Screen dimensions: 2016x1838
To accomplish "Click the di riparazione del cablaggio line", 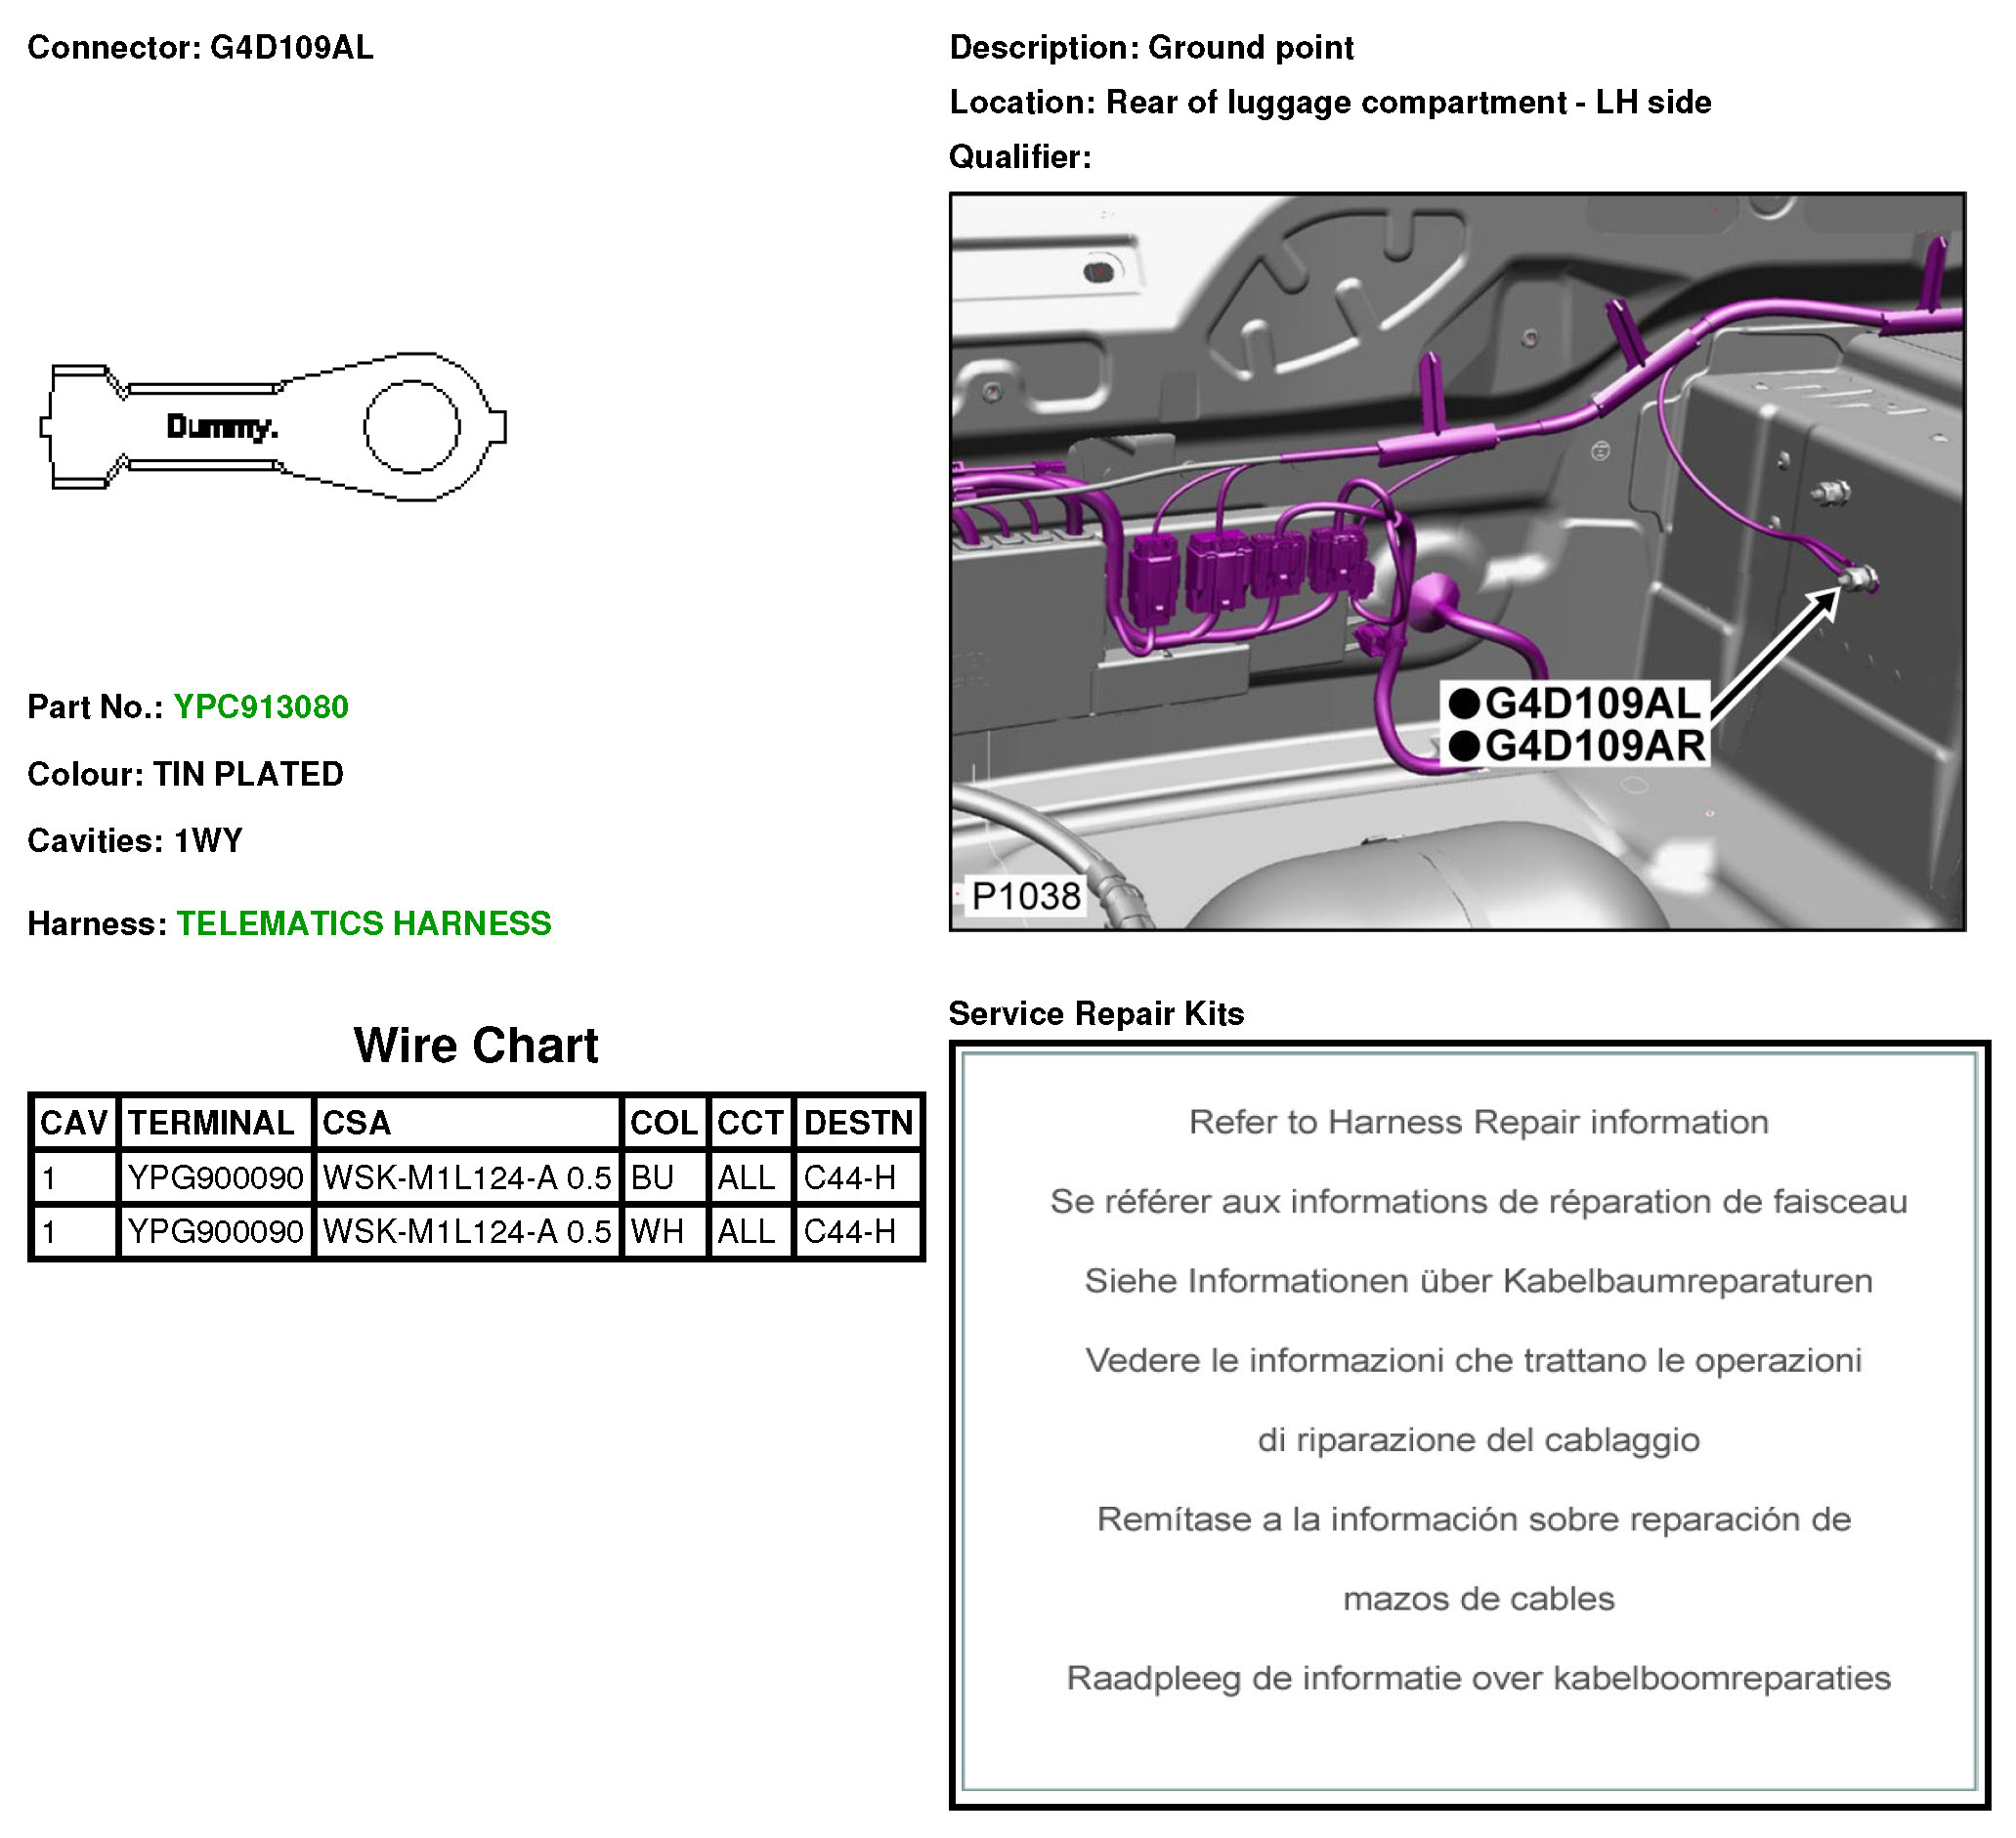I will pos(1478,1440).
